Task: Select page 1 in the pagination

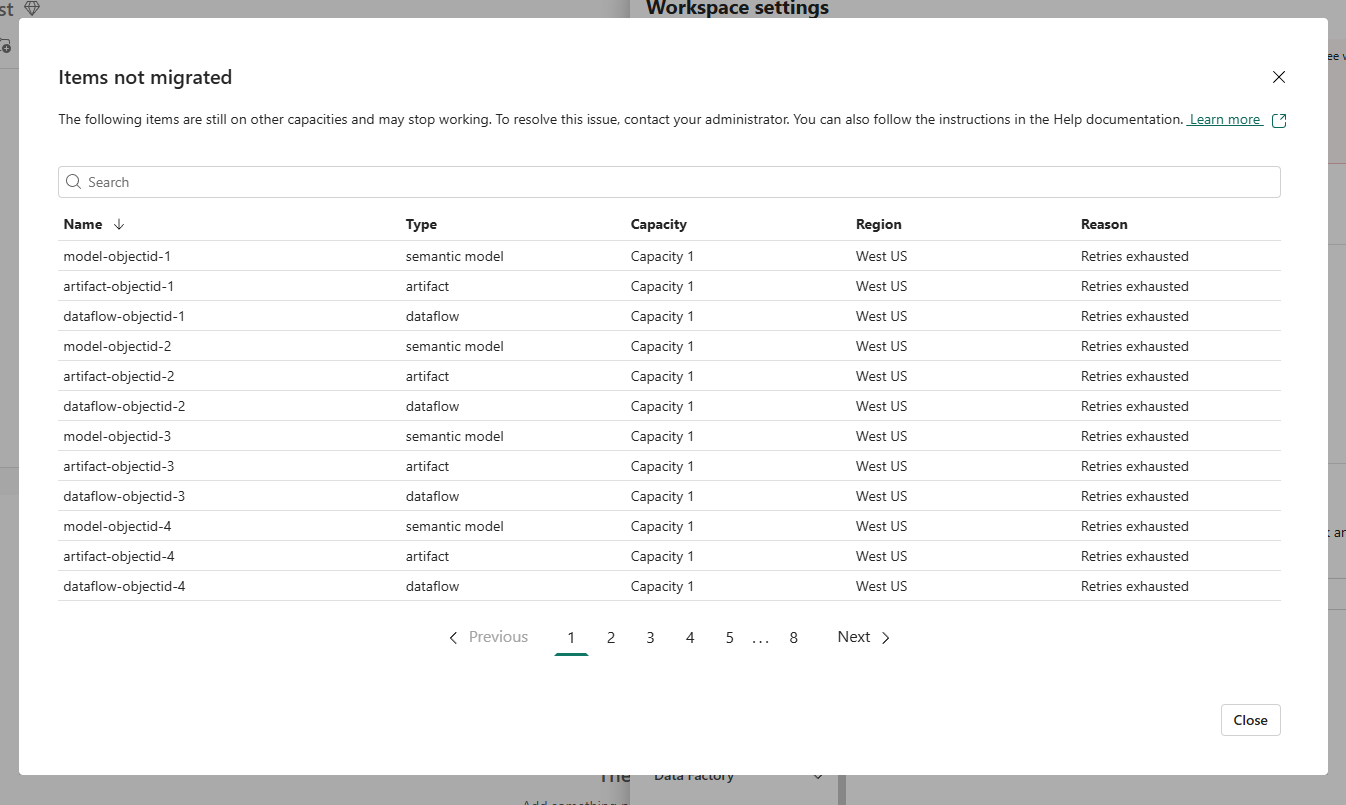Action: click(571, 638)
